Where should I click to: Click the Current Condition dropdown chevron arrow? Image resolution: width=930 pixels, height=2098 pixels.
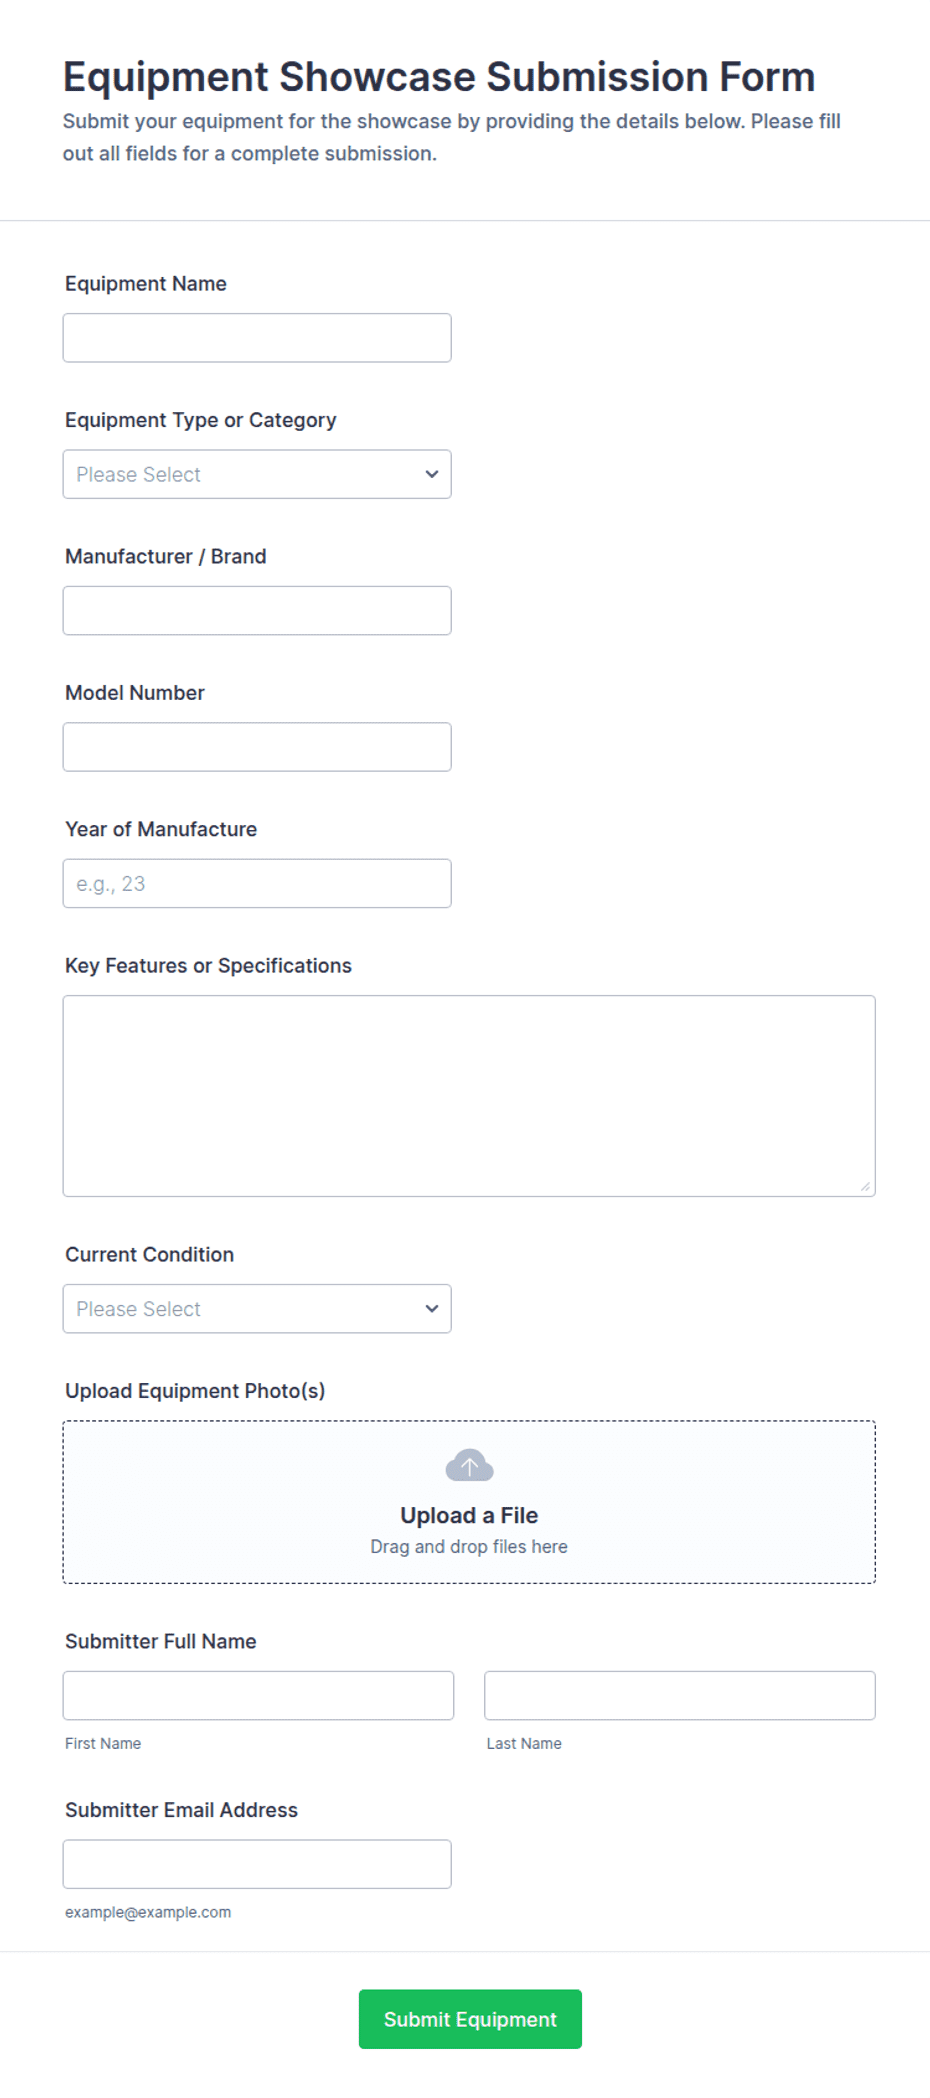coord(432,1309)
